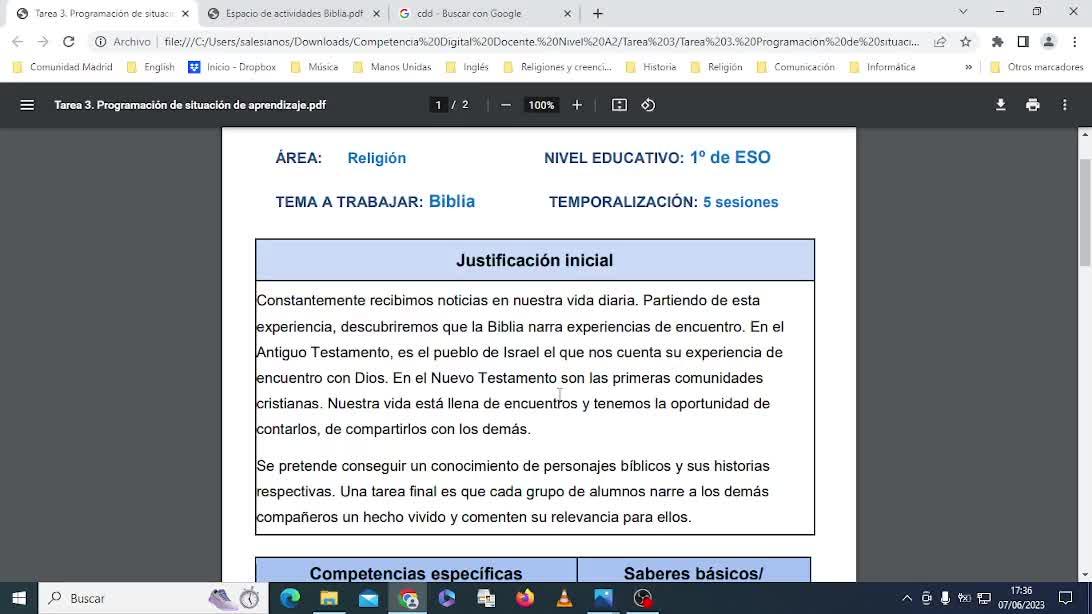
Task: Click the PDF vertical scrollbar thumb
Action: tap(1085, 212)
